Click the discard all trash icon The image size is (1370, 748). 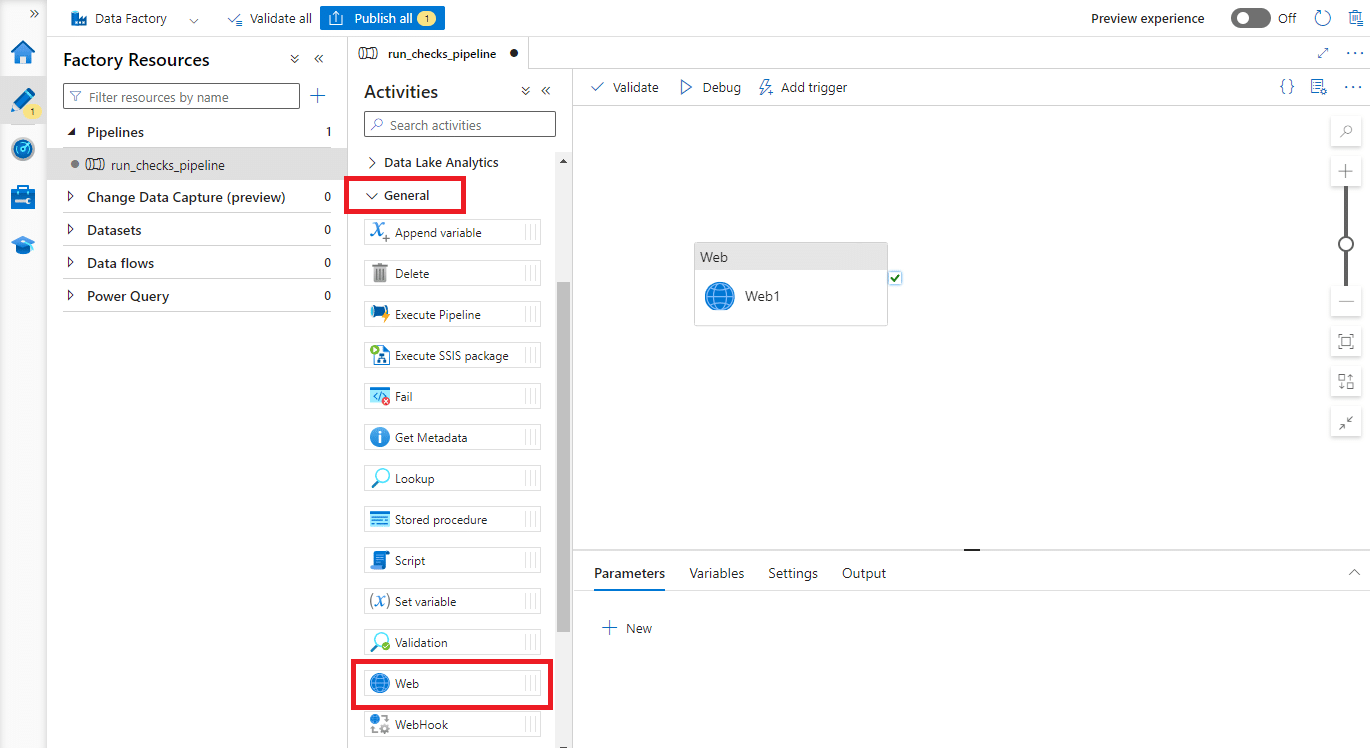(x=1355, y=18)
